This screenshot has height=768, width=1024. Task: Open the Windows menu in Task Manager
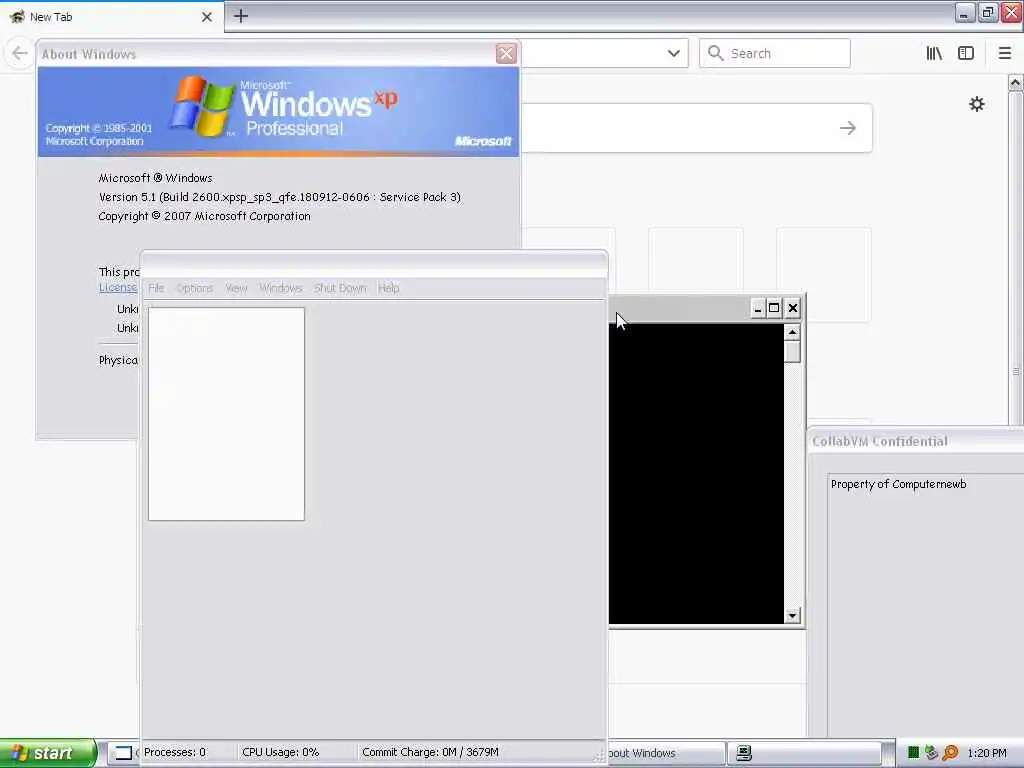(281, 288)
